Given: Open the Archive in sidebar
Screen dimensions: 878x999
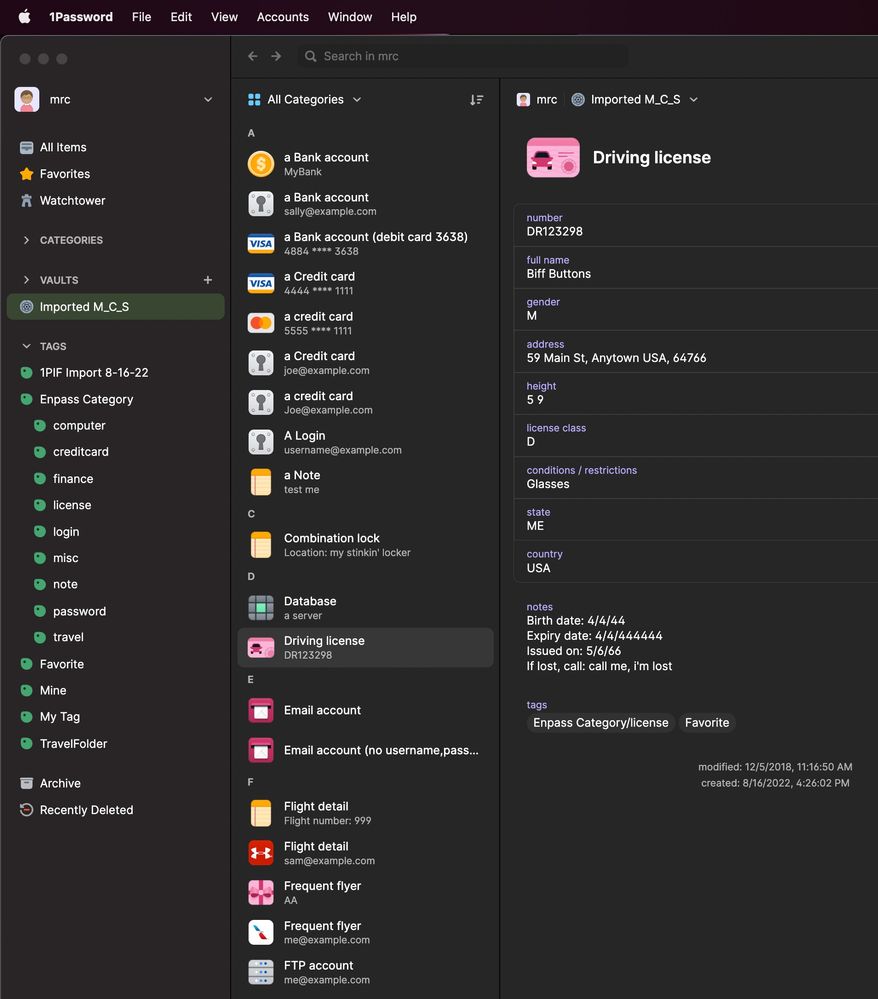Looking at the screenshot, I should (60, 783).
